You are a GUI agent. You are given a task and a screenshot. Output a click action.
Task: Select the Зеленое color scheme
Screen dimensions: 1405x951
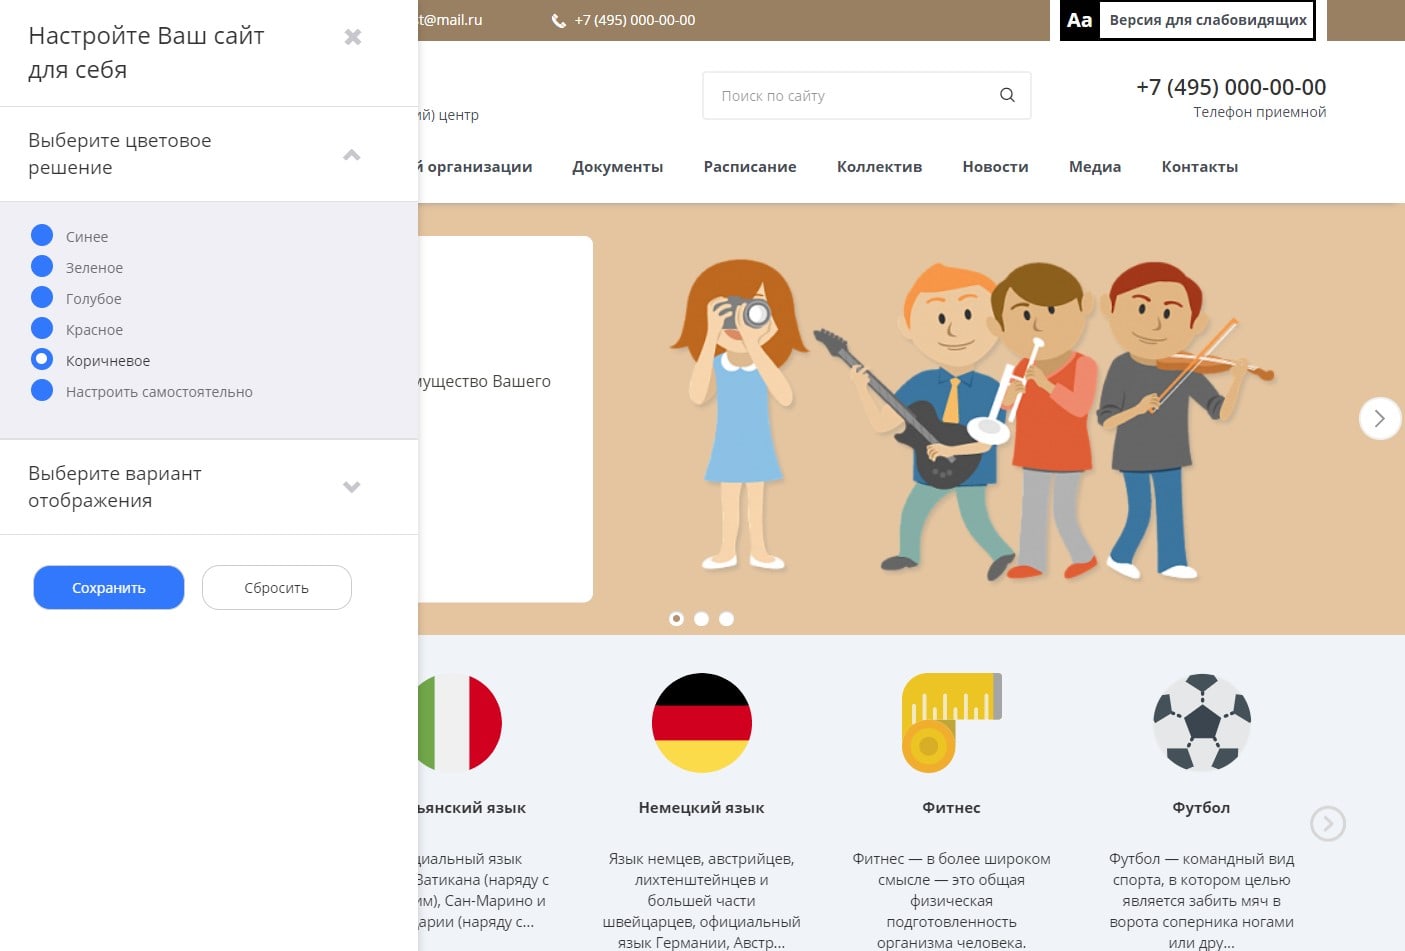(x=42, y=267)
